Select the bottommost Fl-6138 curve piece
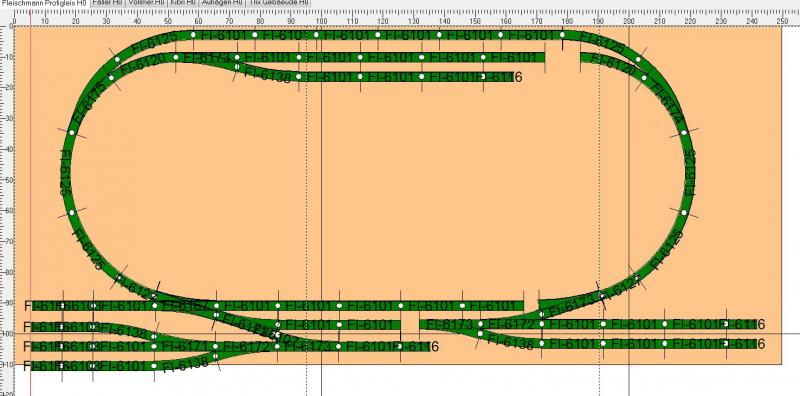The height and width of the screenshot is (396, 800). coord(186,363)
